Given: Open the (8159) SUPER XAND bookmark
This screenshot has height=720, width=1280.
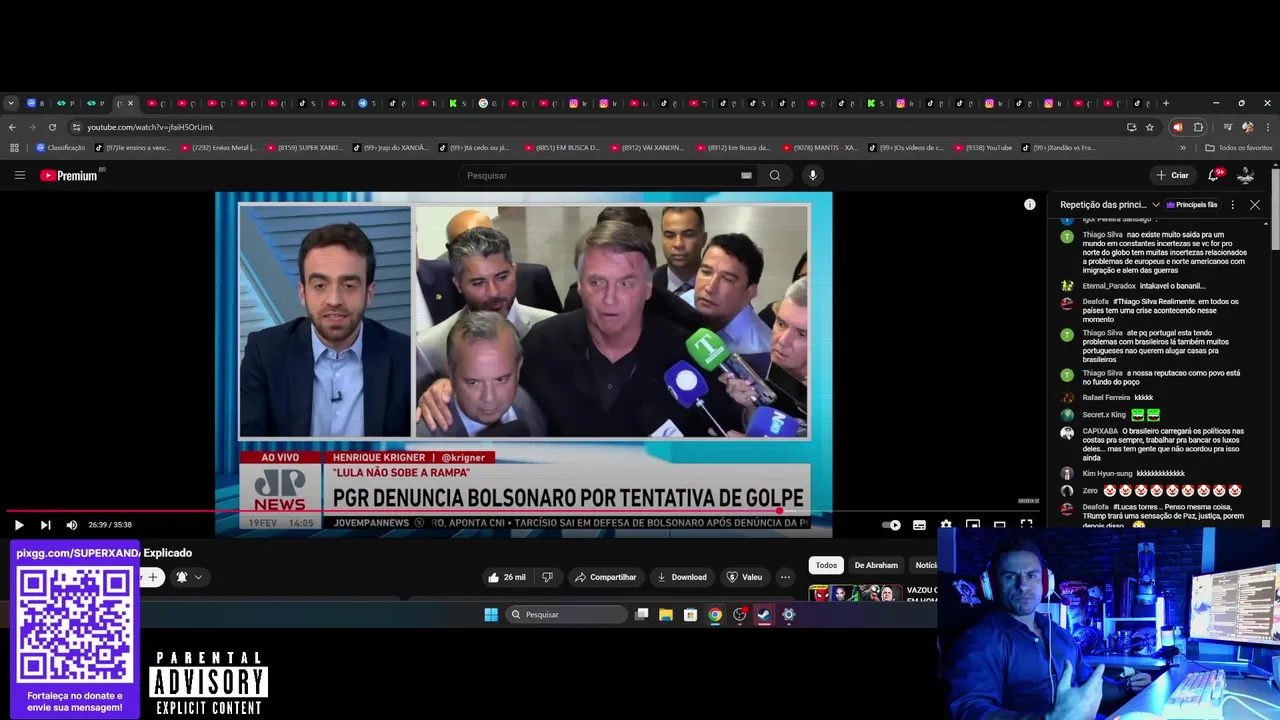Looking at the screenshot, I should tap(304, 148).
